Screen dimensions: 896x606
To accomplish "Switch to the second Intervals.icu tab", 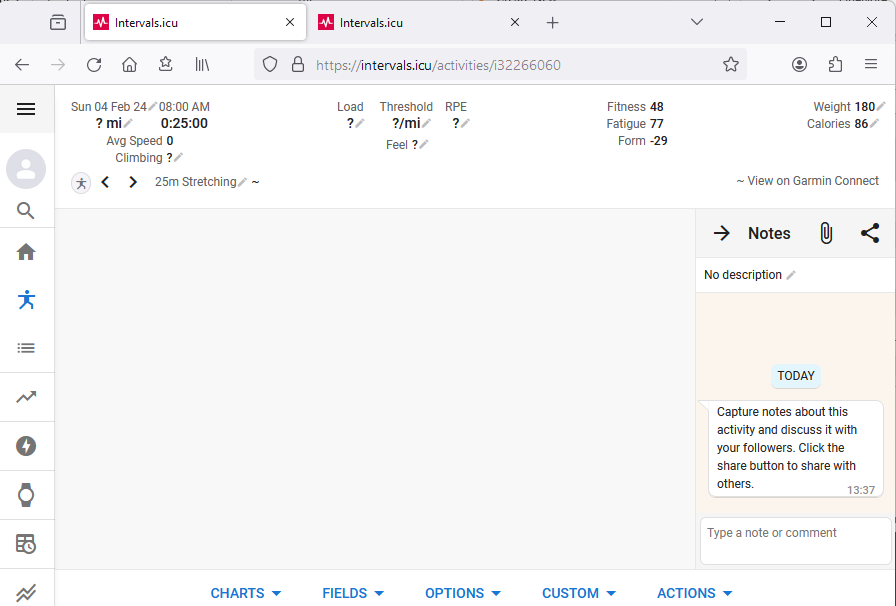I will (420, 22).
